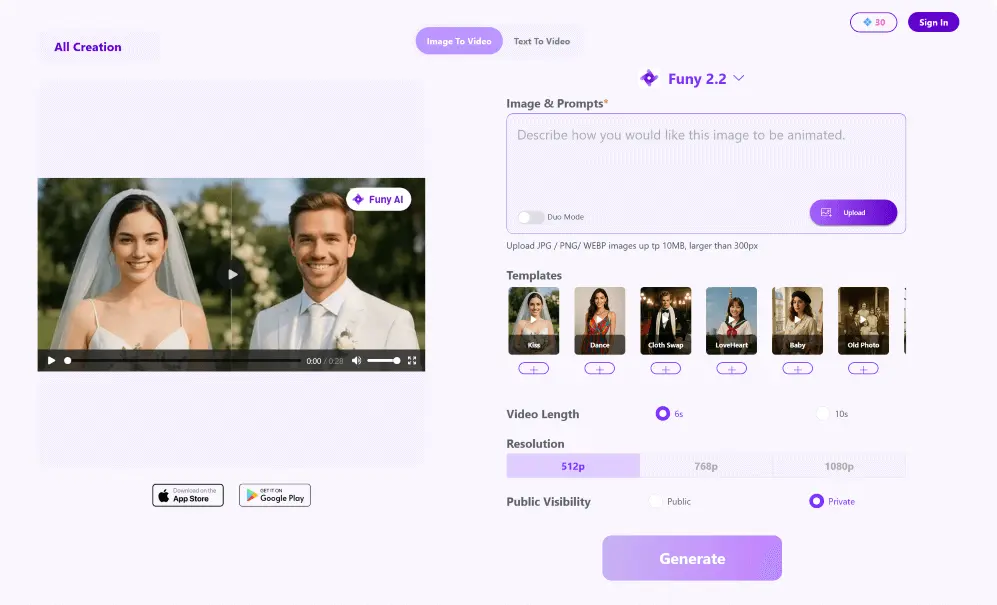Enter fullscreen mode on video player
Viewport: 997px width, 605px height.
click(x=411, y=361)
